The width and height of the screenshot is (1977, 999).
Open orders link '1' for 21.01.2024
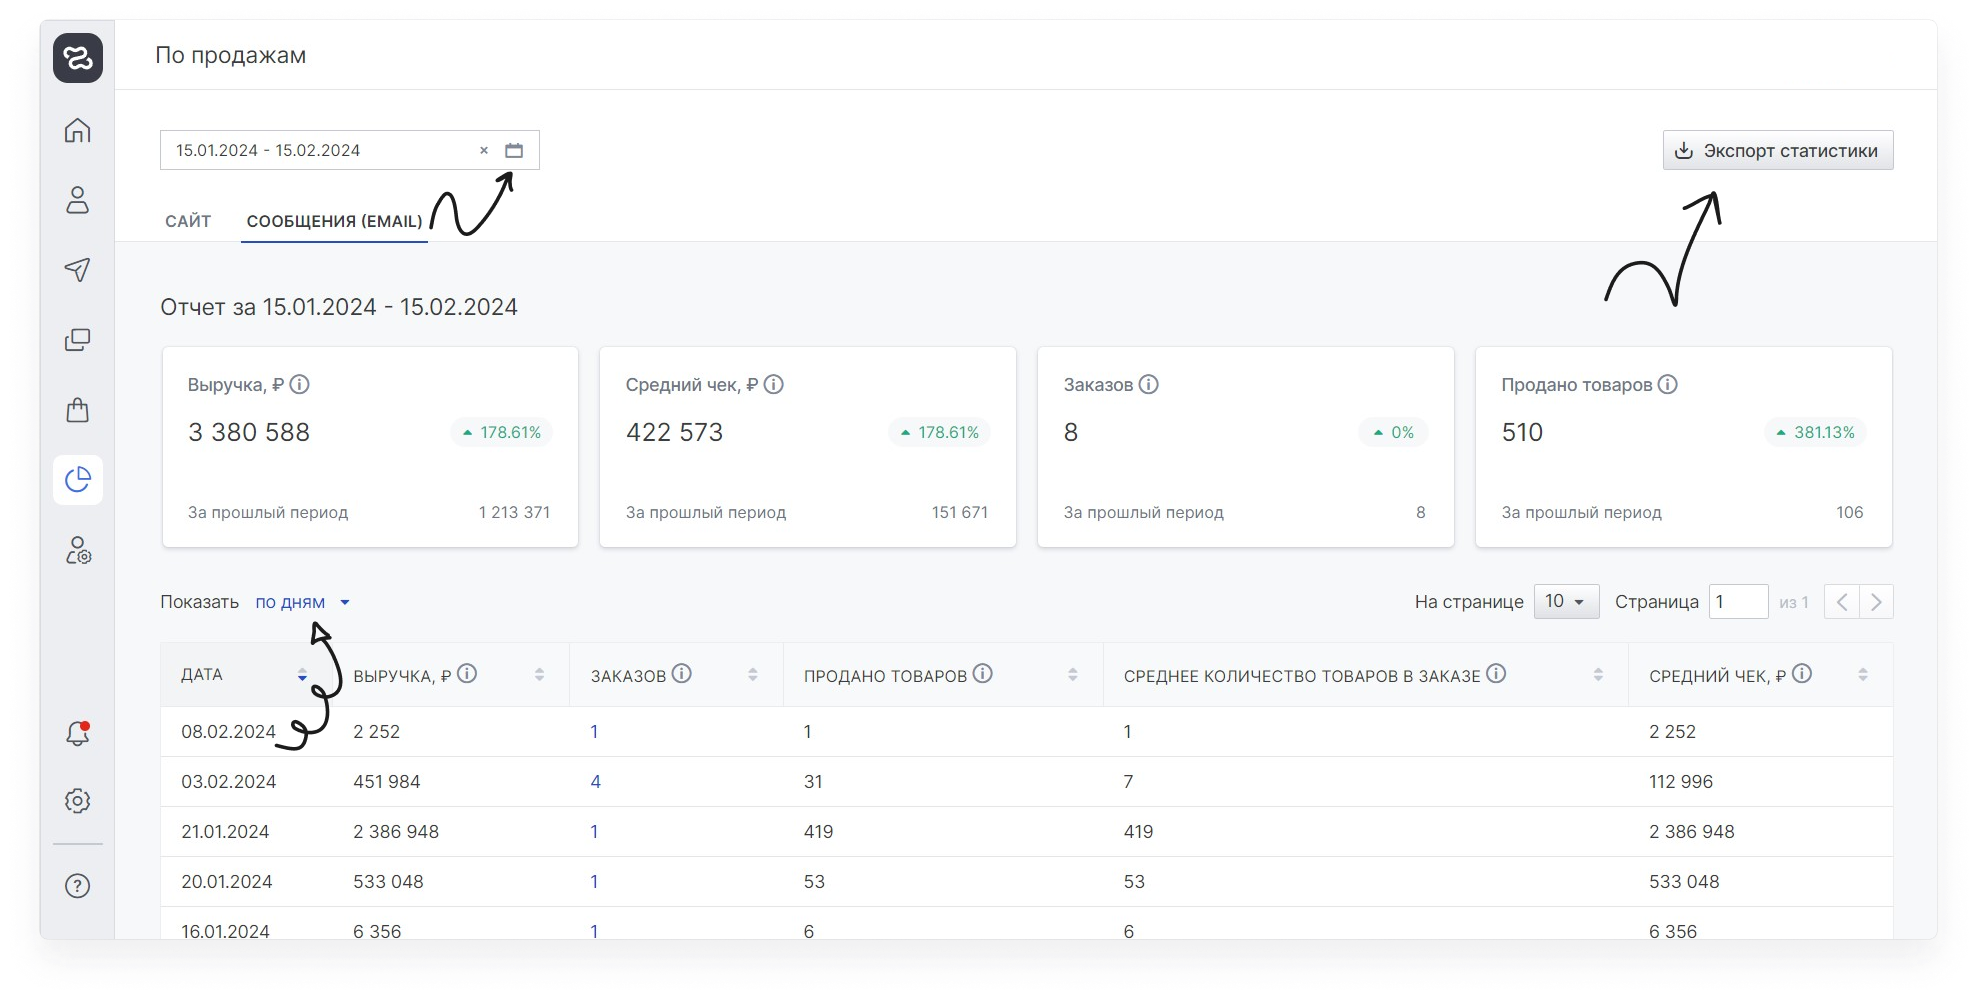tap(594, 832)
